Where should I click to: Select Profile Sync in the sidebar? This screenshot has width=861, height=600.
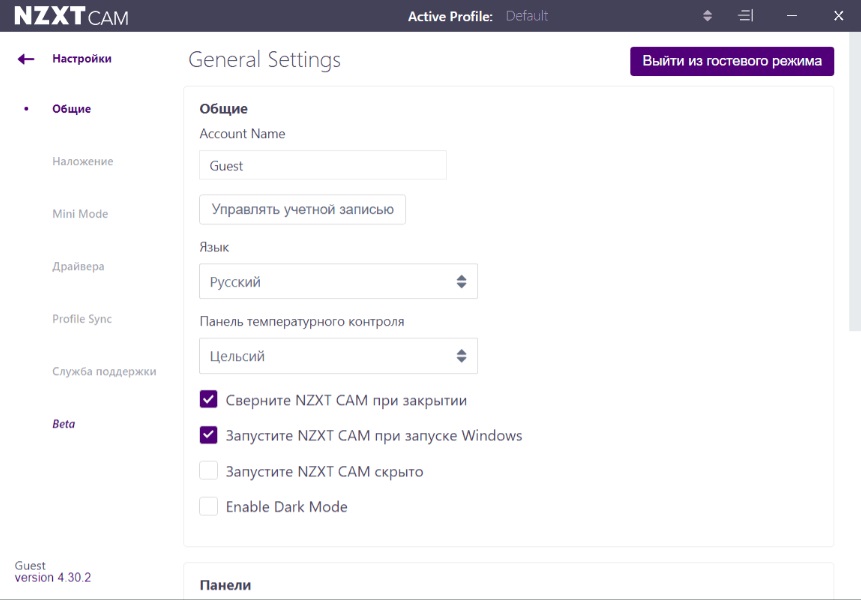[82, 319]
